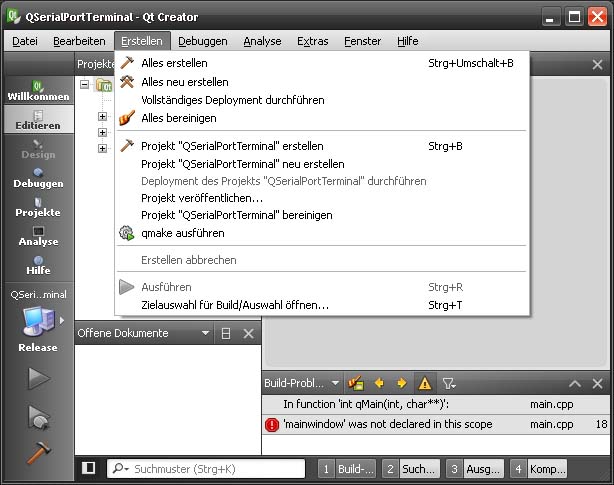Go to next build issue arrow
Image resolution: width=614 pixels, height=485 pixels.
pos(401,383)
